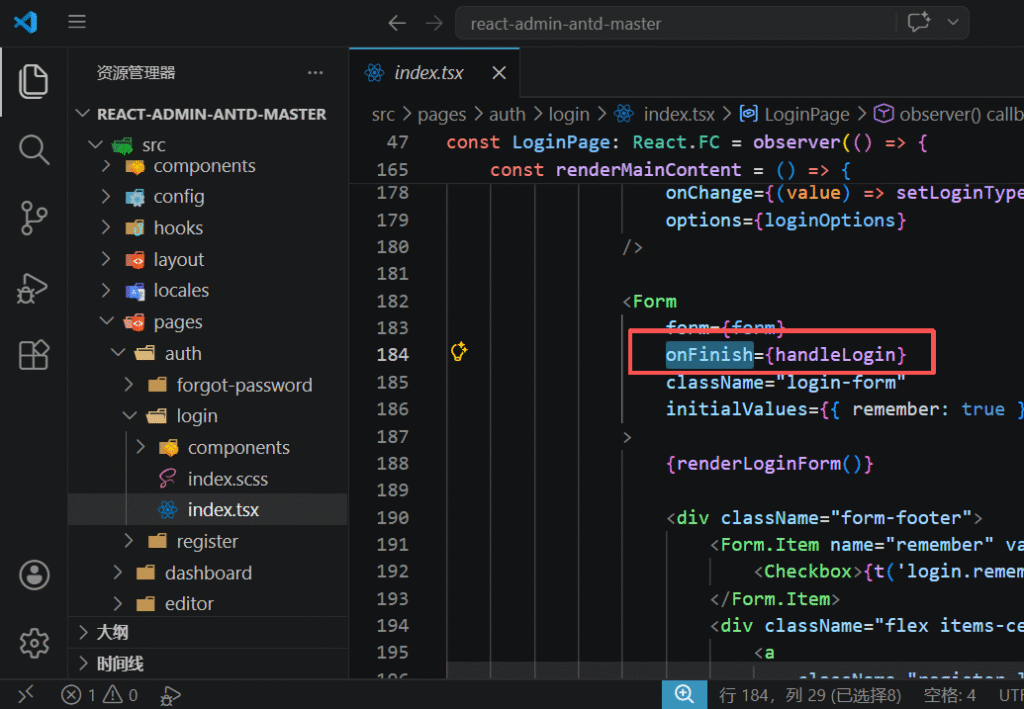Go back with the left arrow
The width and height of the screenshot is (1024, 709).
[397, 23]
